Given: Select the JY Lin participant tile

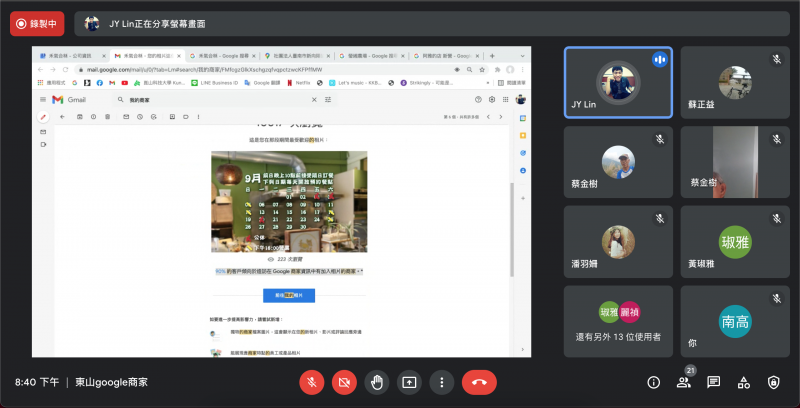Looking at the screenshot, I should (x=618, y=83).
